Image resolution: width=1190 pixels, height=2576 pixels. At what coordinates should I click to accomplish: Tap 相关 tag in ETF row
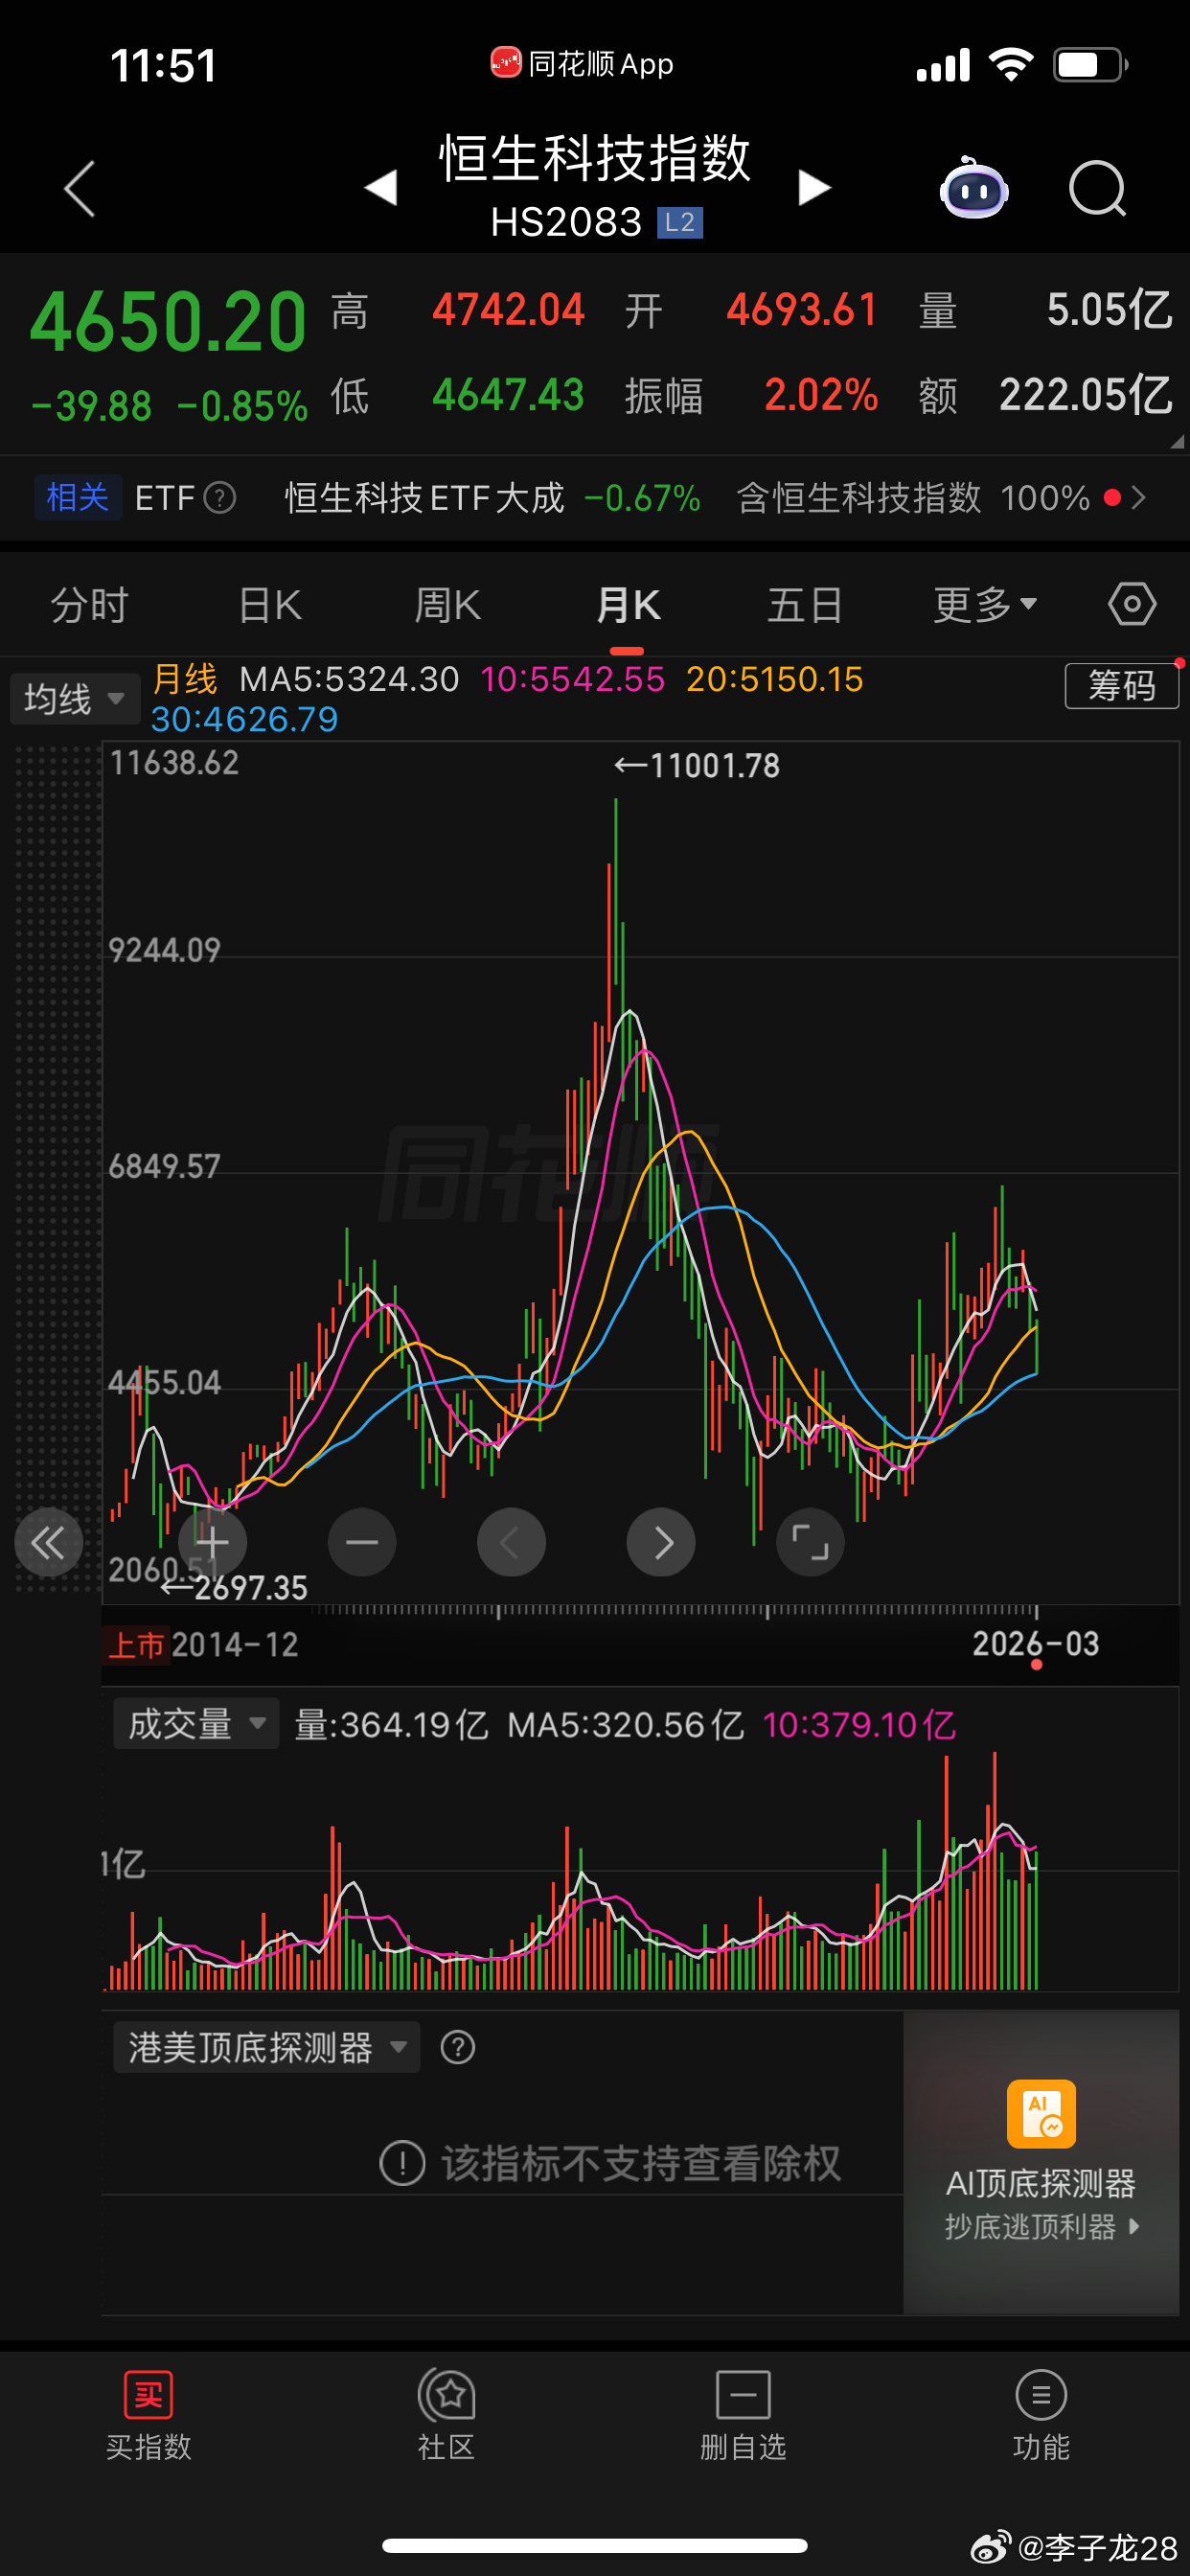[x=78, y=497]
